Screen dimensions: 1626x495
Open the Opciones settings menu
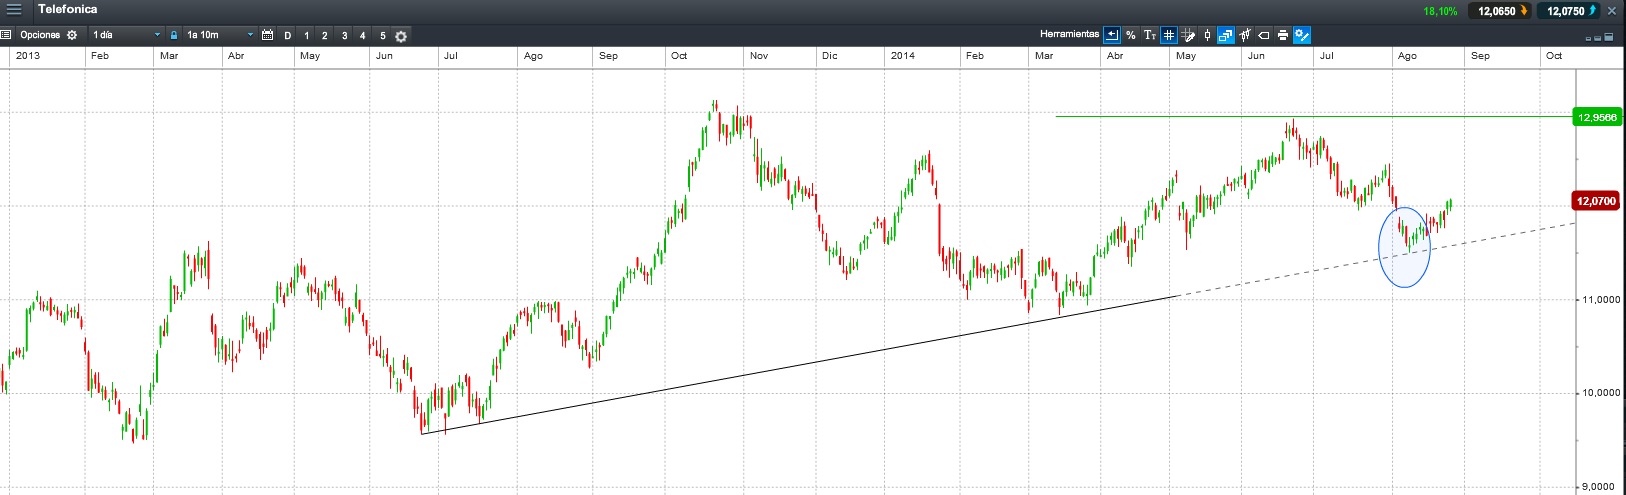point(44,35)
